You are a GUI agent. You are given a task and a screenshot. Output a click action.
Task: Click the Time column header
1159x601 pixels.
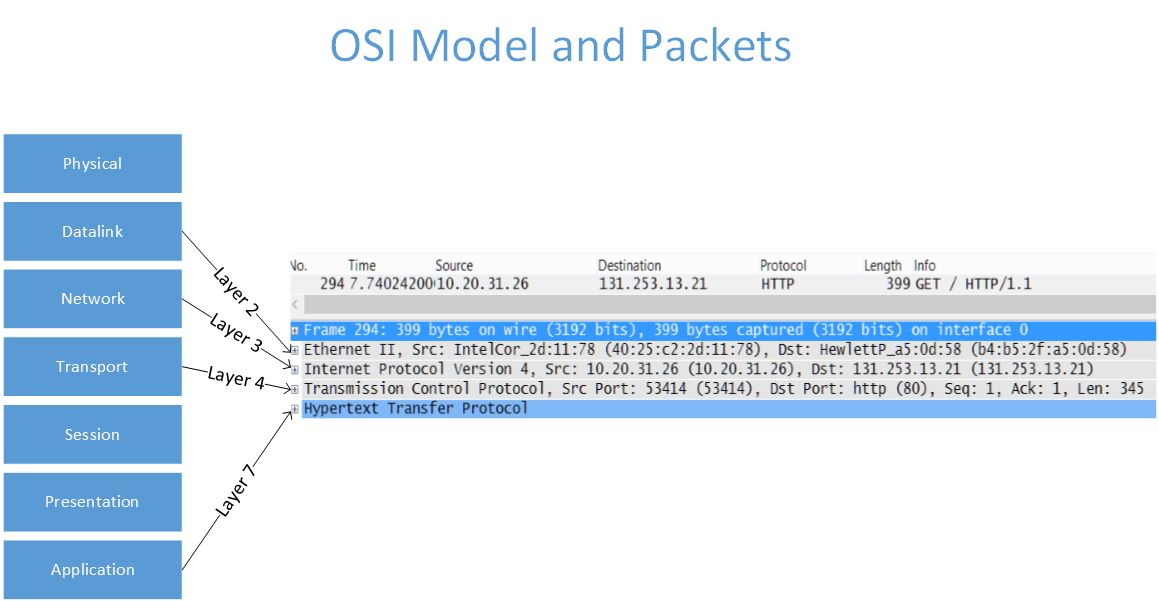pos(361,265)
